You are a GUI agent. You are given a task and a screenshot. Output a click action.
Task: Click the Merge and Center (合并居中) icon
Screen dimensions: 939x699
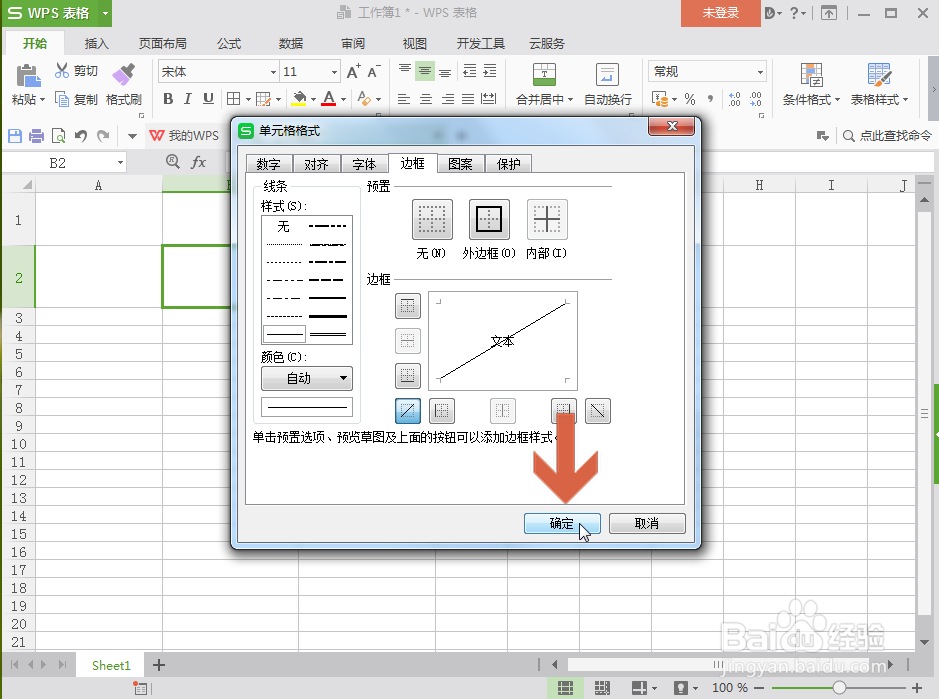point(544,75)
